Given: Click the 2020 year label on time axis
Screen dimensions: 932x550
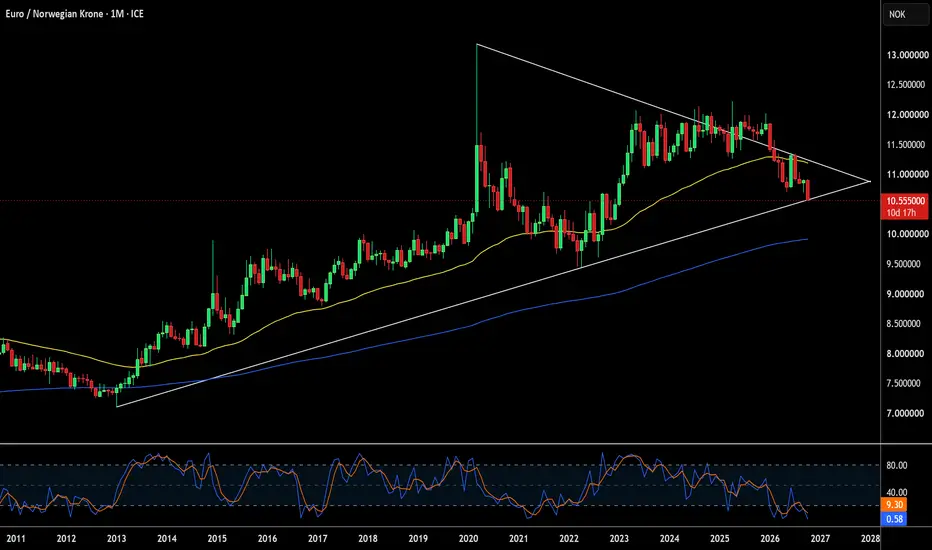Looking at the screenshot, I should [x=468, y=539].
